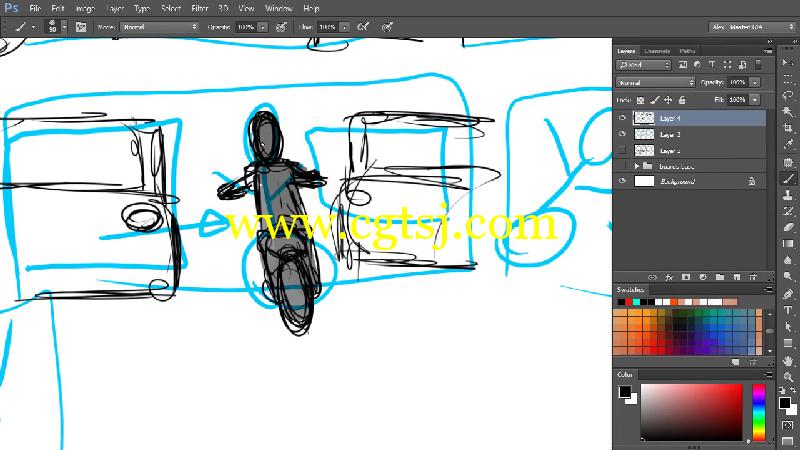Turn layer filtering on or off

tap(758, 65)
